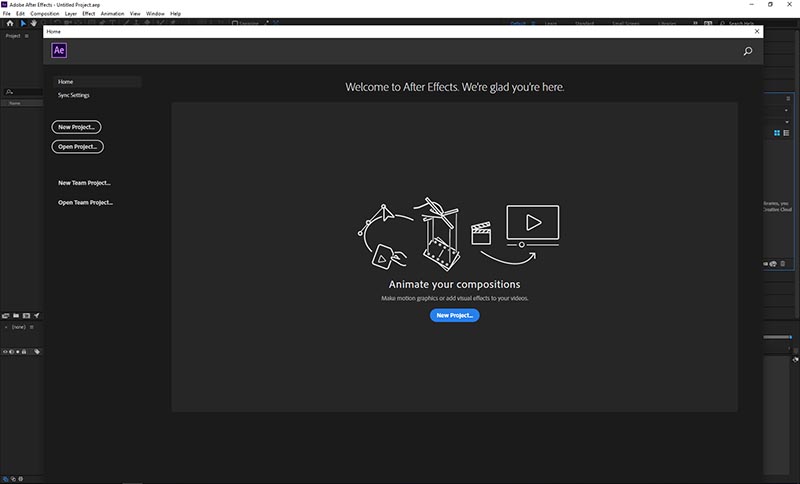Open the Layer menu

coord(71,14)
